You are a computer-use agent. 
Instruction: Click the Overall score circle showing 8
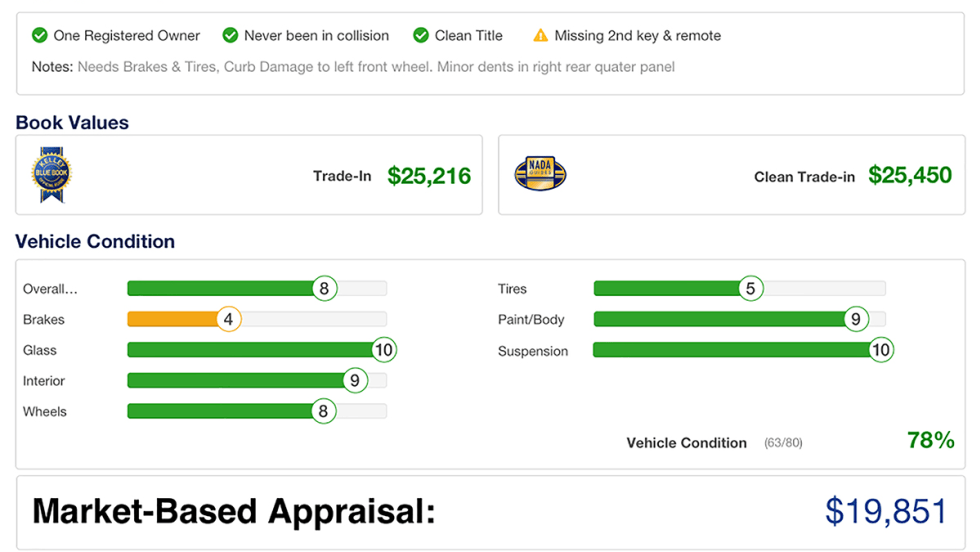(x=324, y=289)
